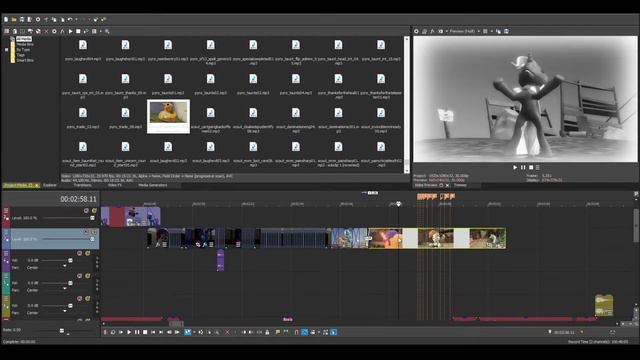Viewport: 640px width, 360px height.
Task: Solo the highlighted second video track
Action: coord(94,232)
